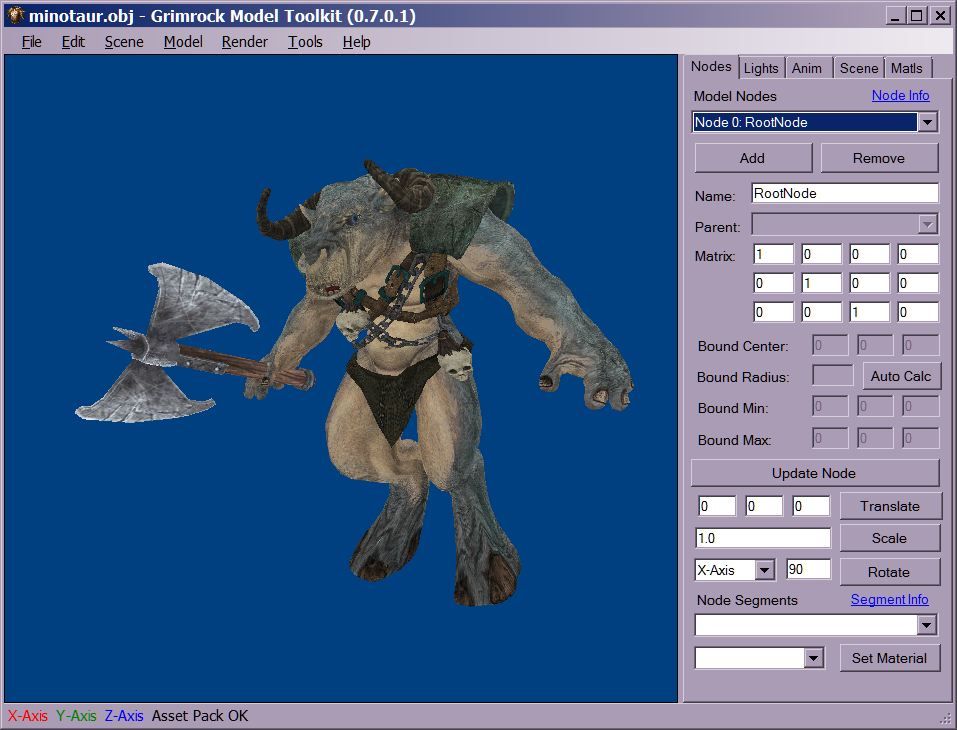This screenshot has width=957, height=730.
Task: Open the Render menu
Action: [245, 42]
